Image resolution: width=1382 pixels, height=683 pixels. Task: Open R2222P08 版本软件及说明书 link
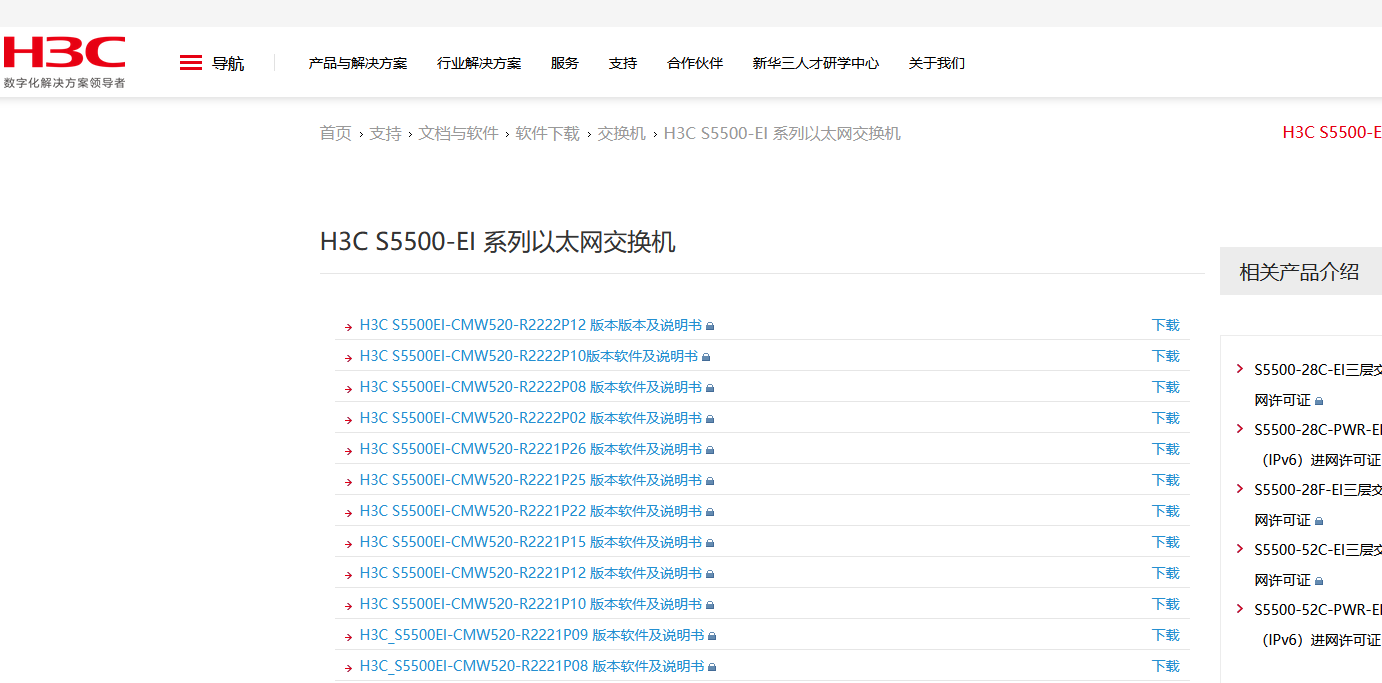(531, 387)
